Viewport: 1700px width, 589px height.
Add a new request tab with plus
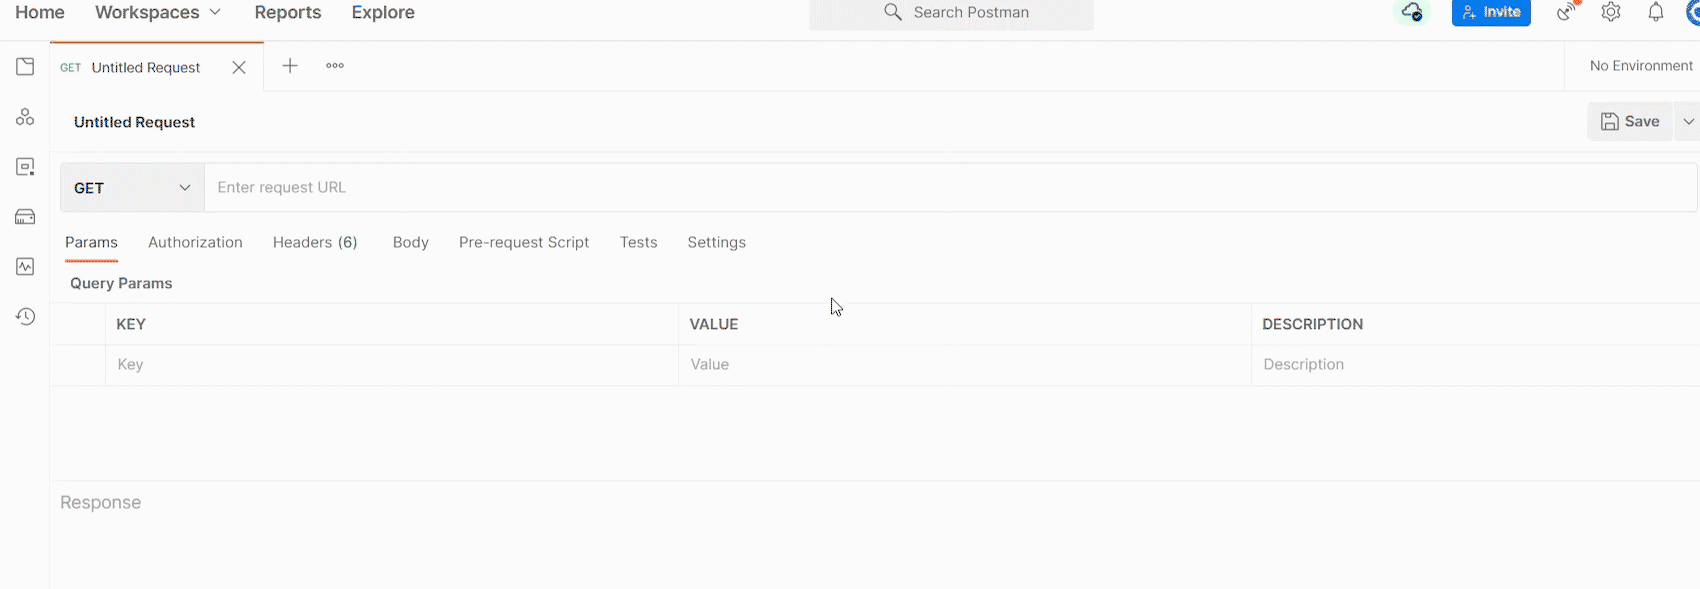pos(290,66)
